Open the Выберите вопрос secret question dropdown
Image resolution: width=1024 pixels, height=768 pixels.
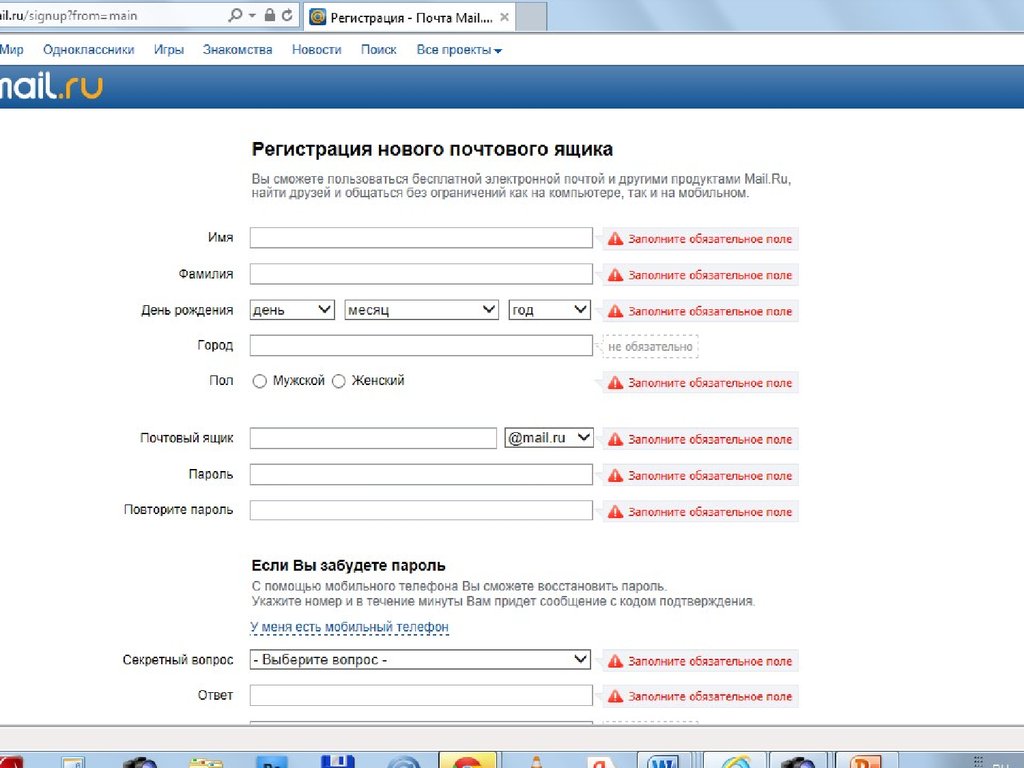point(420,660)
